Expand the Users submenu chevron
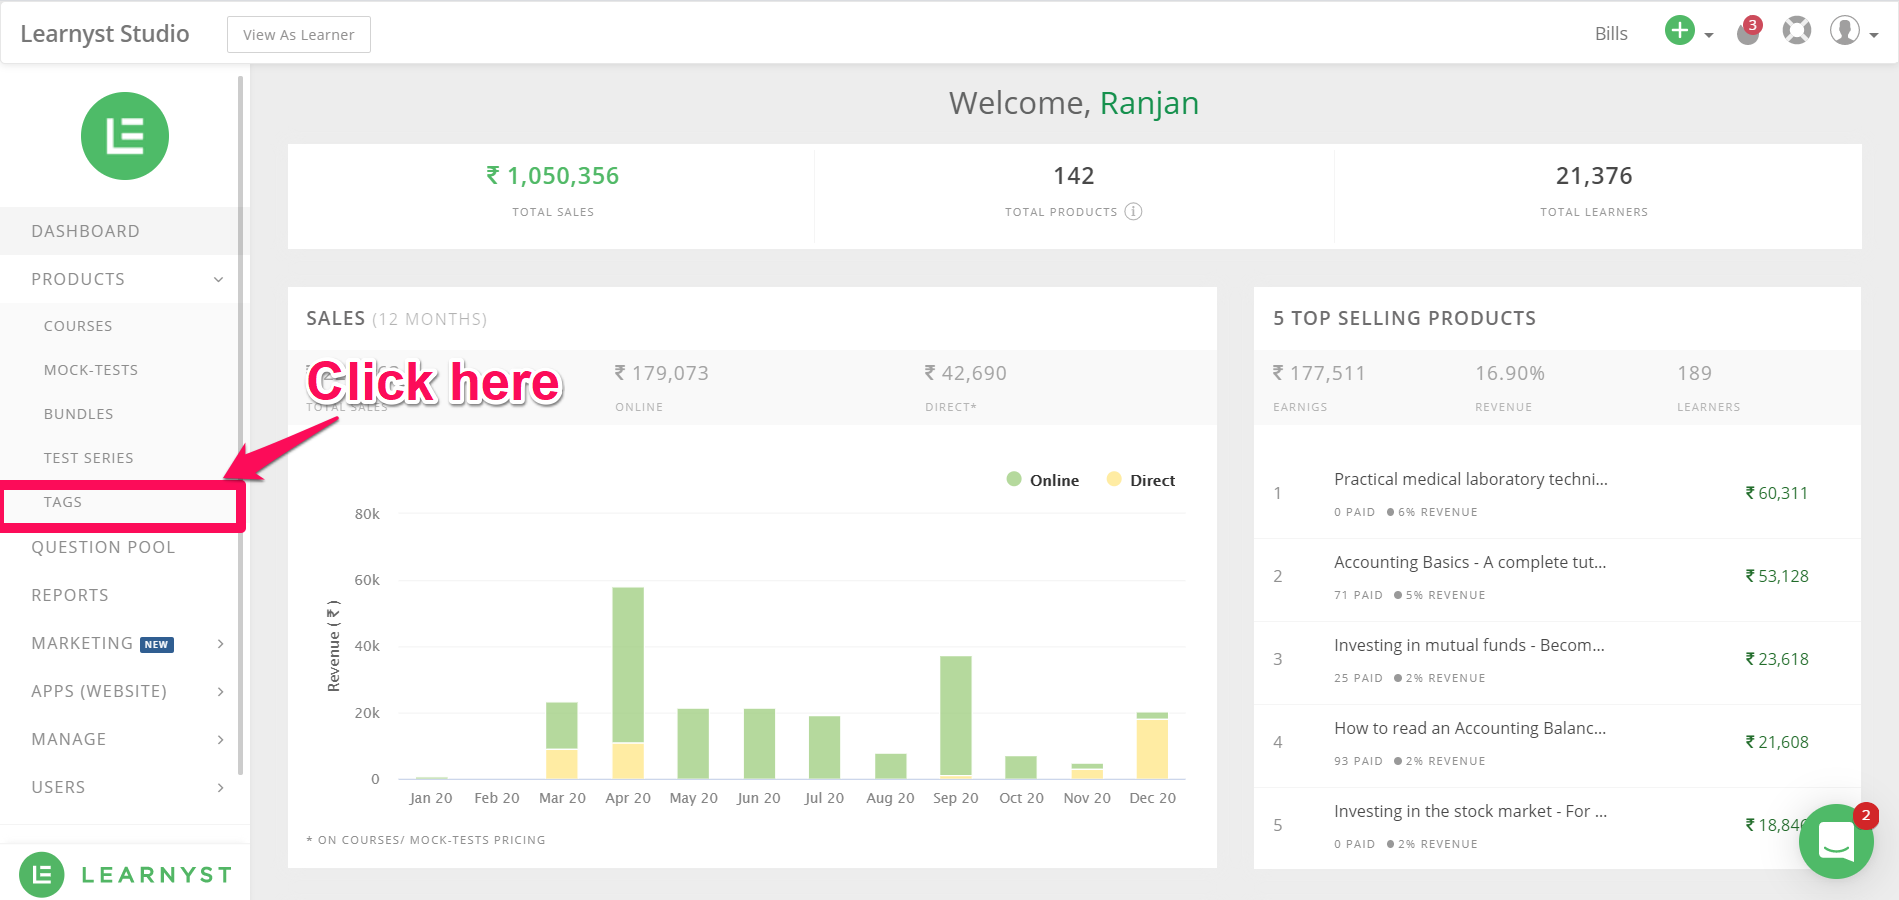Viewport: 1899px width, 900px height. [221, 787]
